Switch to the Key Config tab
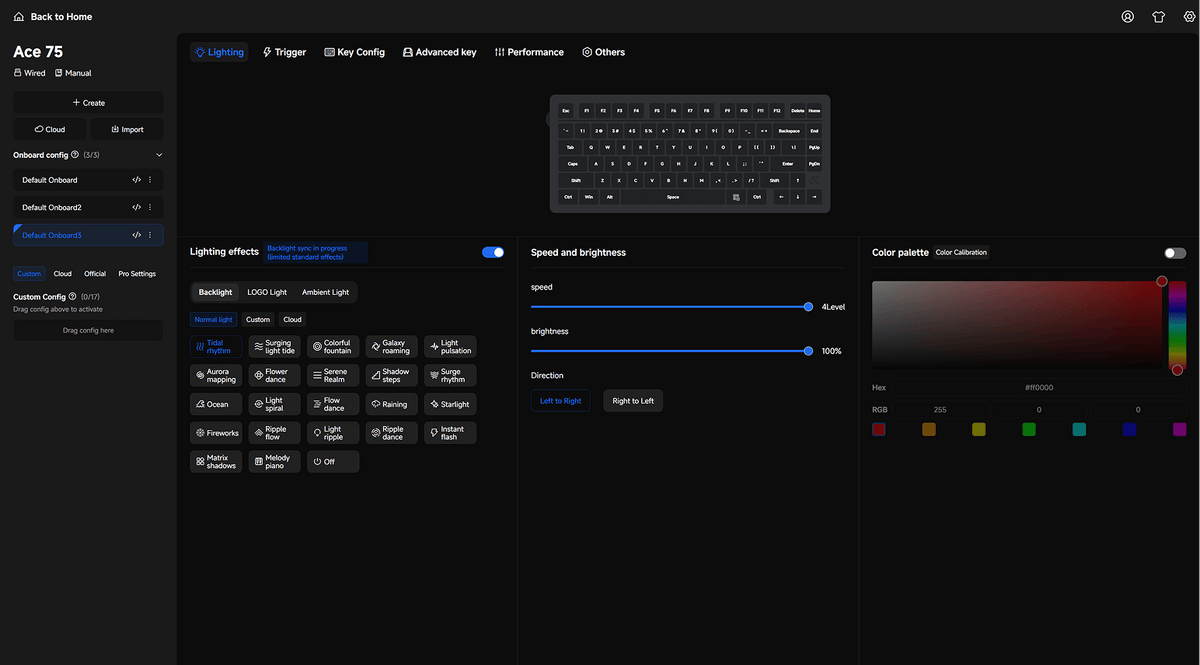The height and width of the screenshot is (665, 1200). (355, 52)
